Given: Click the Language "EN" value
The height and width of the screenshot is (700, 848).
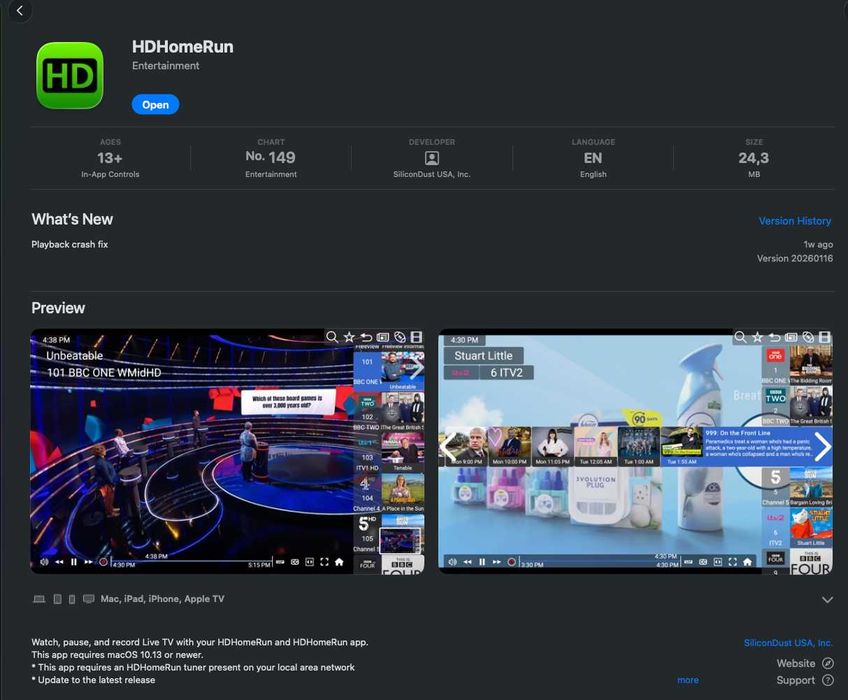Looking at the screenshot, I should 593,158.
